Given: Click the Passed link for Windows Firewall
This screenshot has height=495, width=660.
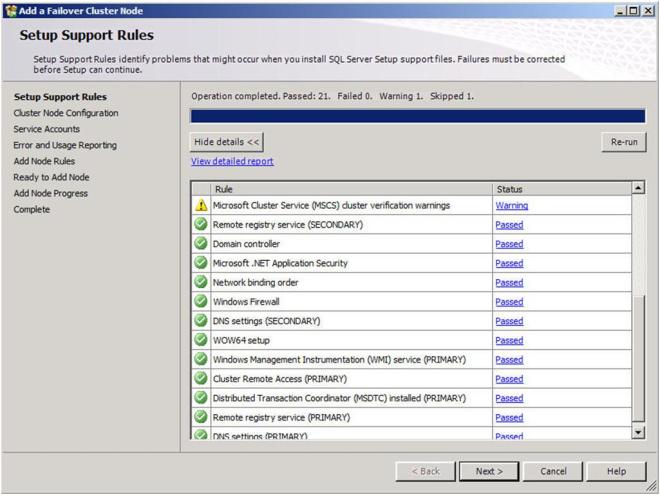Looking at the screenshot, I should [509, 302].
